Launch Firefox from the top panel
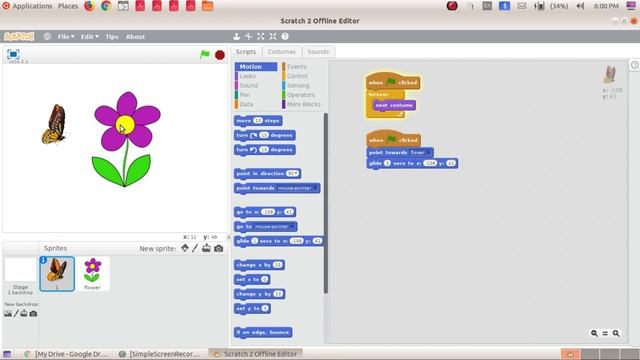The height and width of the screenshot is (360, 640). click(89, 6)
